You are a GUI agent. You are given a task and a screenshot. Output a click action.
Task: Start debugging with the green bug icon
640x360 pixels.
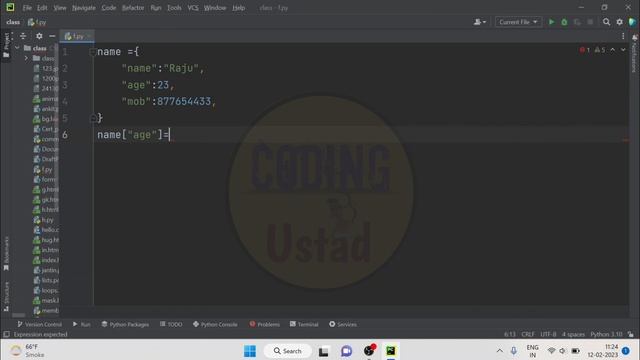[x=564, y=22]
